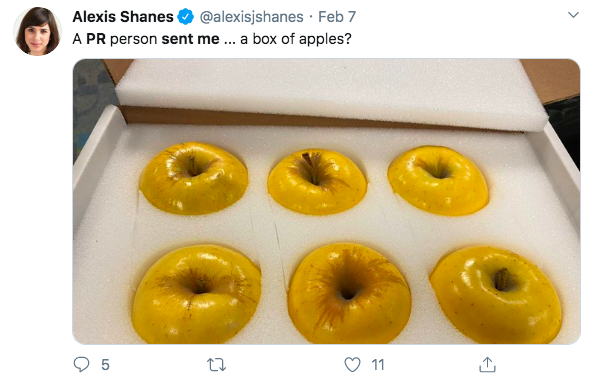Click the reply speech bubble icon

(81, 365)
